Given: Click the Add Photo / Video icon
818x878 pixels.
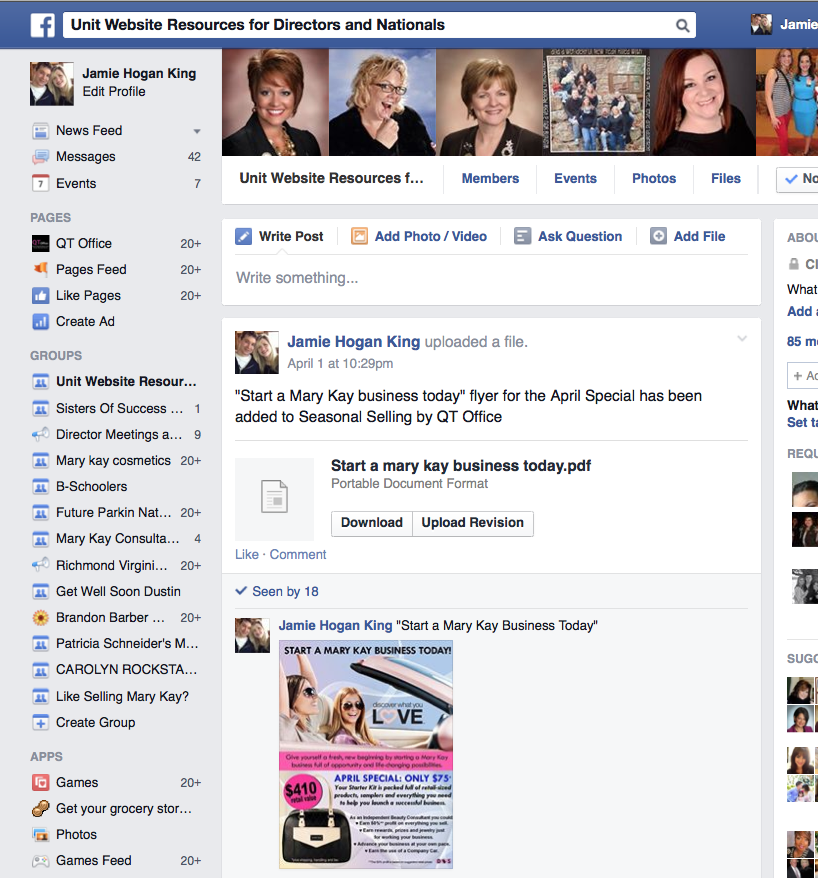Looking at the screenshot, I should (359, 236).
